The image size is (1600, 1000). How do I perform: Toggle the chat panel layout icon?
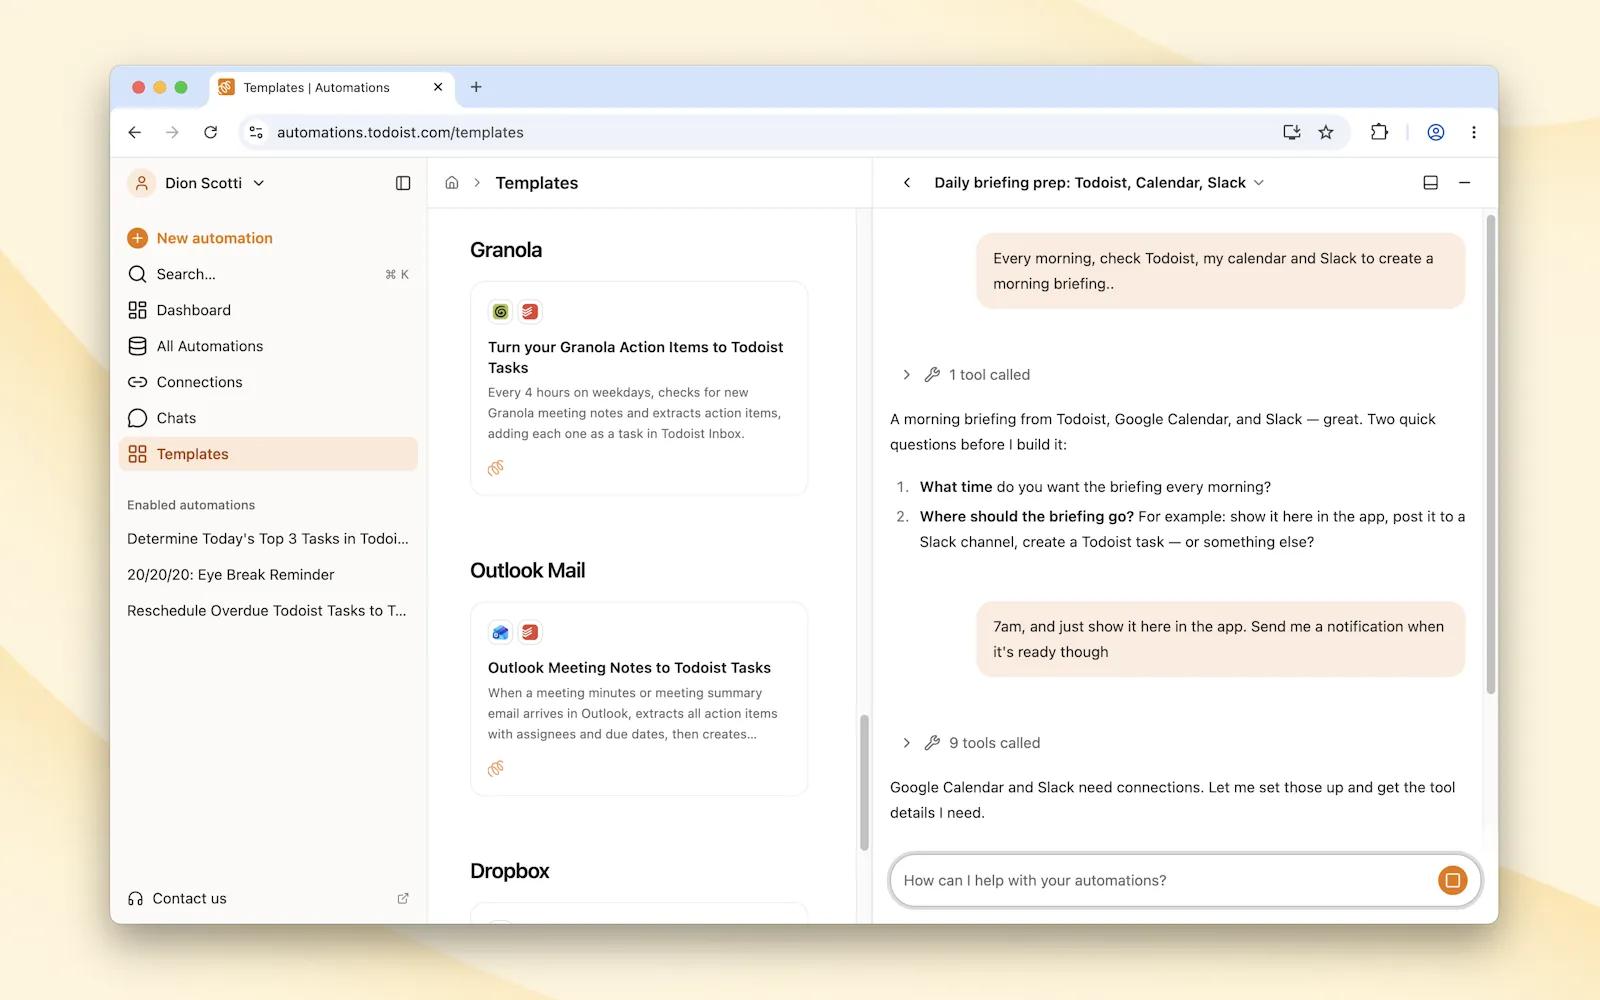(1431, 183)
